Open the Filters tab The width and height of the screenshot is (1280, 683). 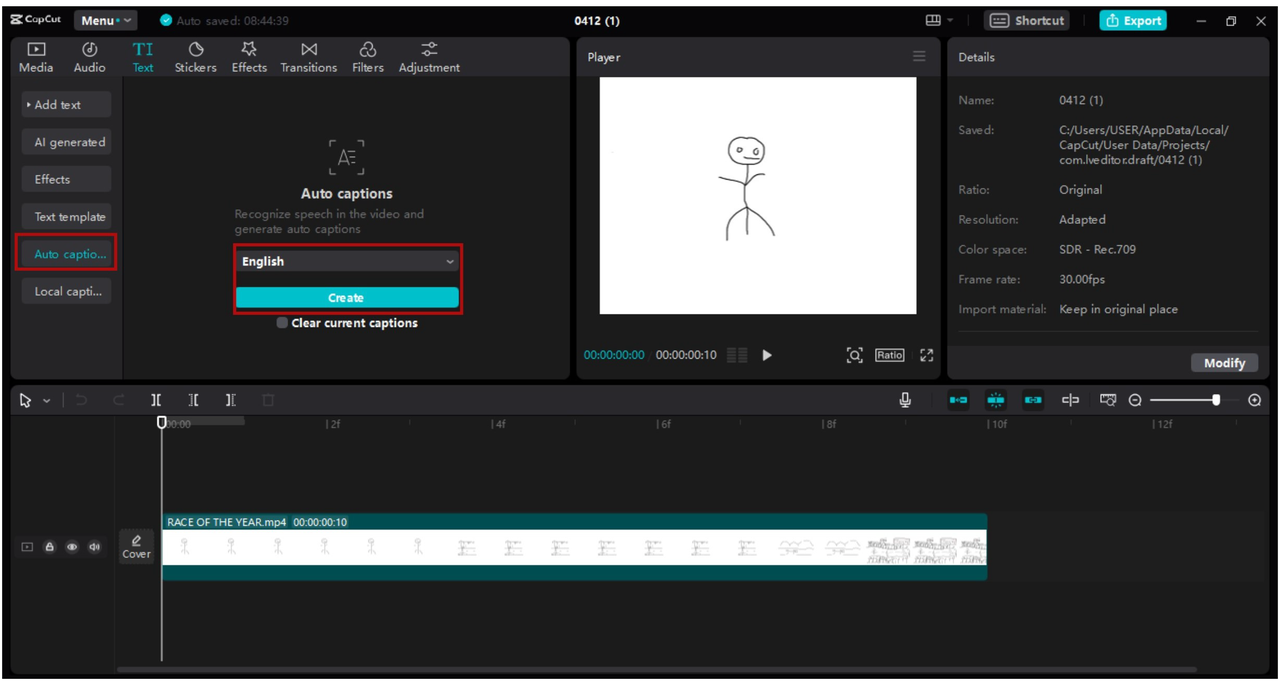(367, 57)
